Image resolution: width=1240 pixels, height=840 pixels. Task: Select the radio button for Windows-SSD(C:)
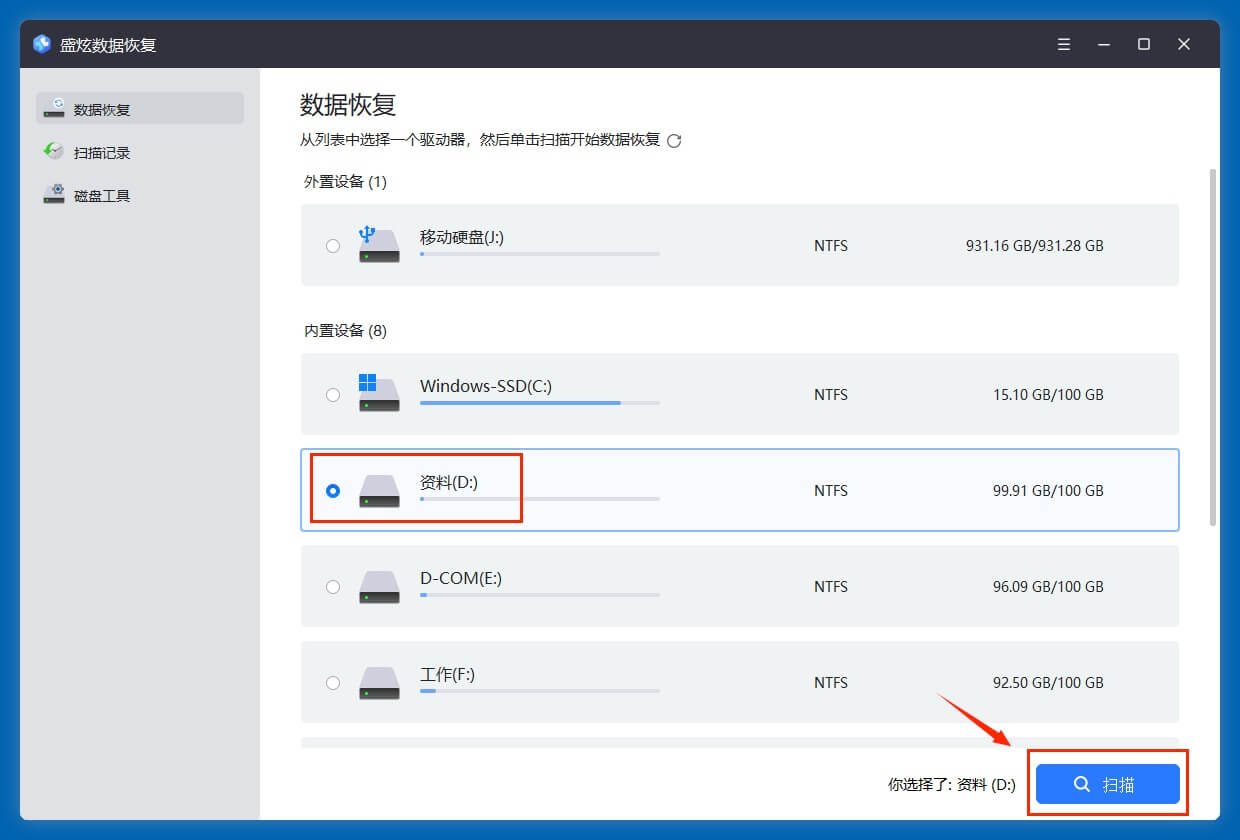tap(333, 394)
